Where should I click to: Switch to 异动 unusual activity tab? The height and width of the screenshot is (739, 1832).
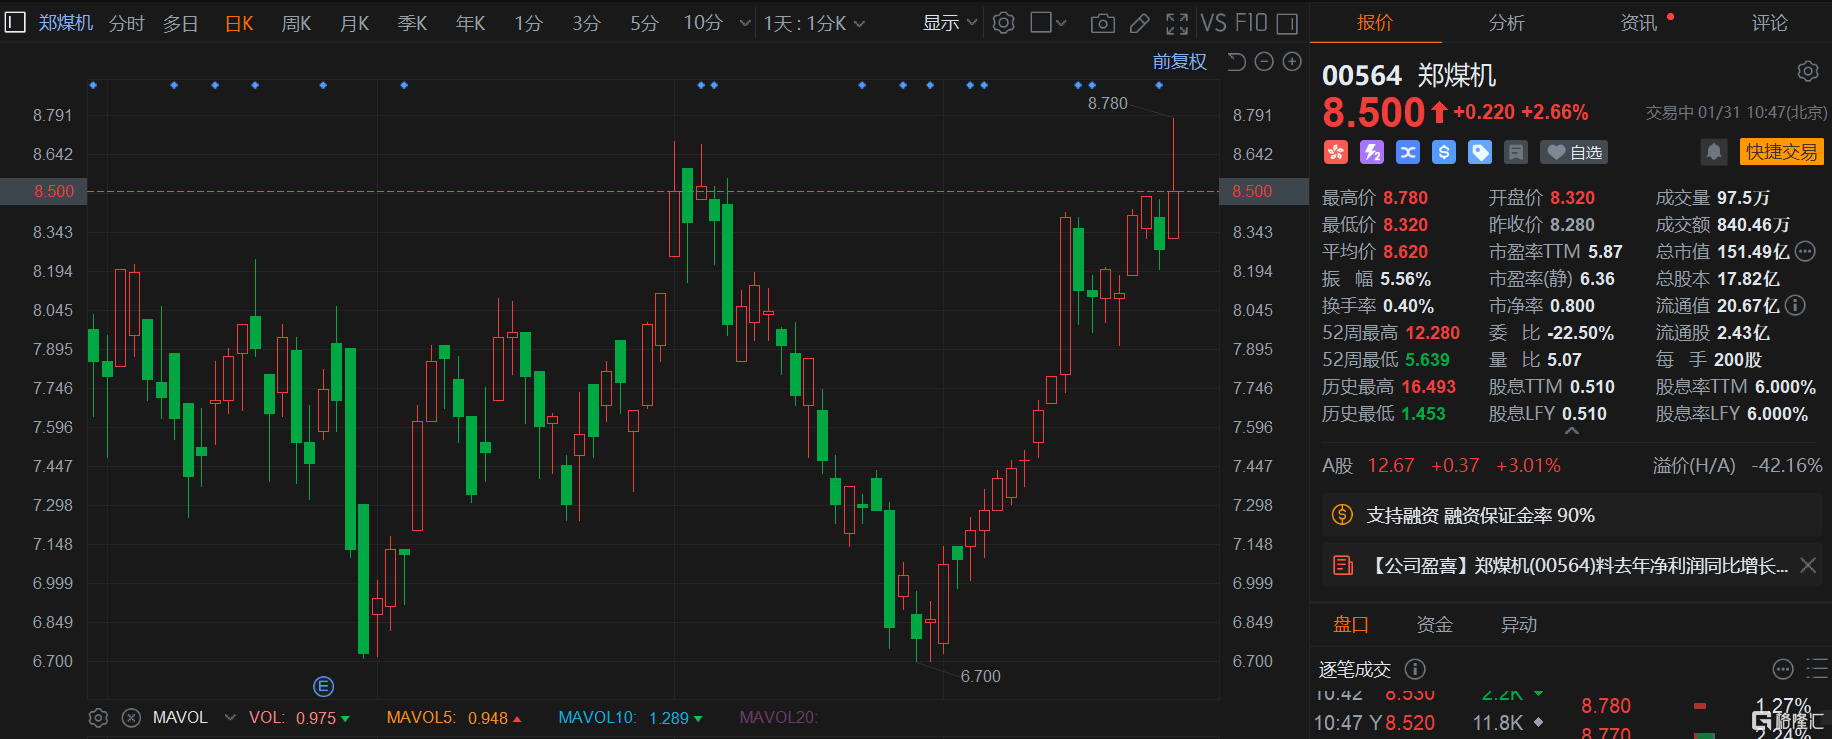(x=1519, y=624)
